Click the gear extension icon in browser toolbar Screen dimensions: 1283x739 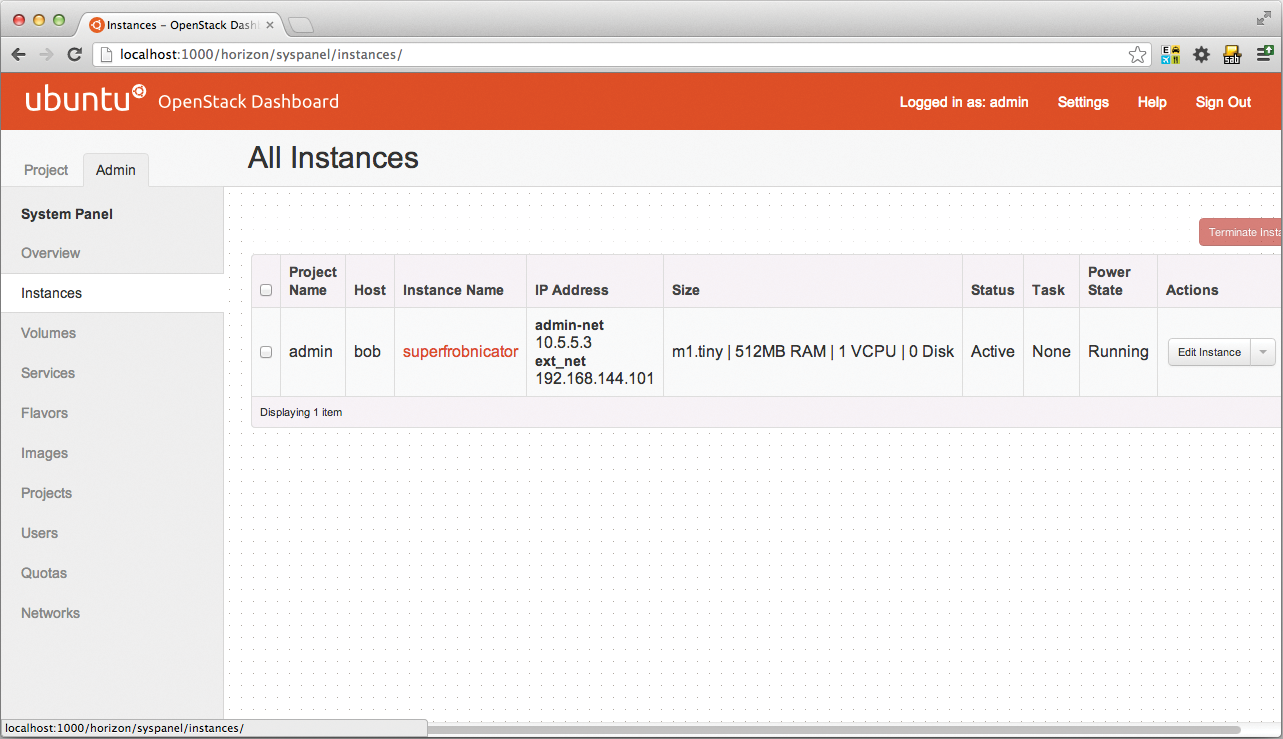coord(1201,55)
